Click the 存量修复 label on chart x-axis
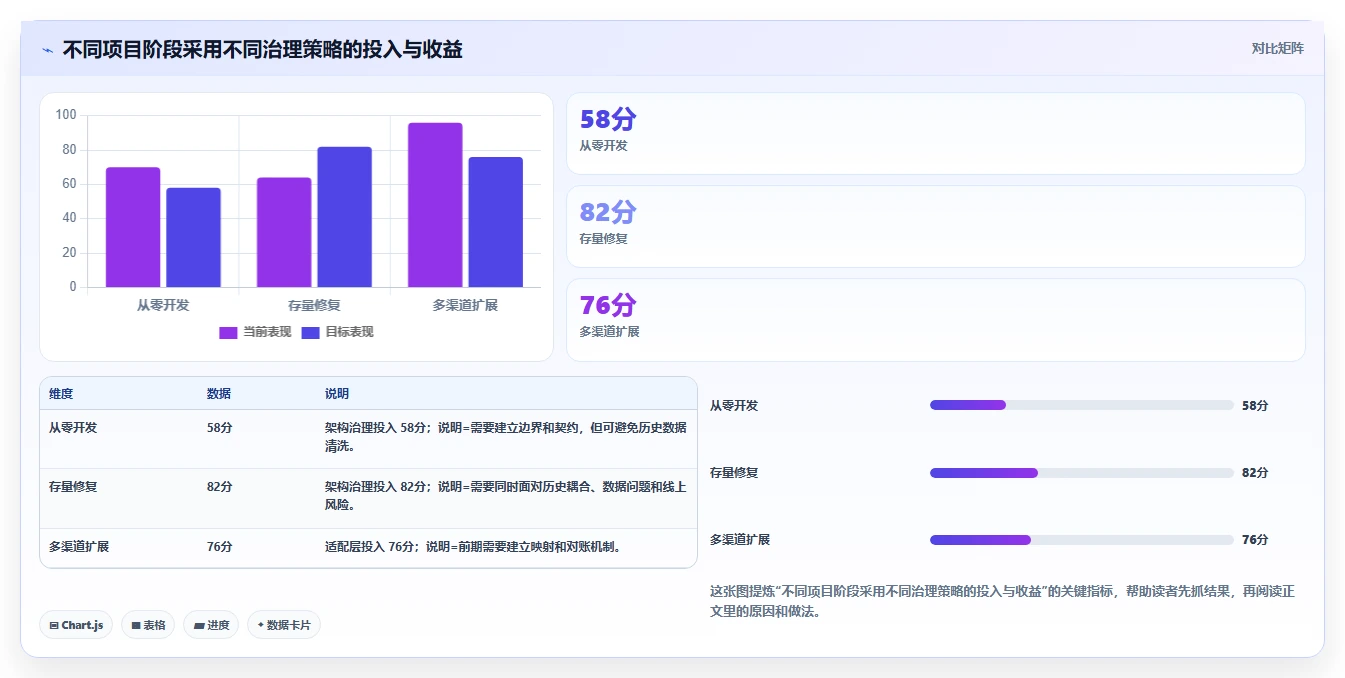1345x678 pixels. coord(314,305)
